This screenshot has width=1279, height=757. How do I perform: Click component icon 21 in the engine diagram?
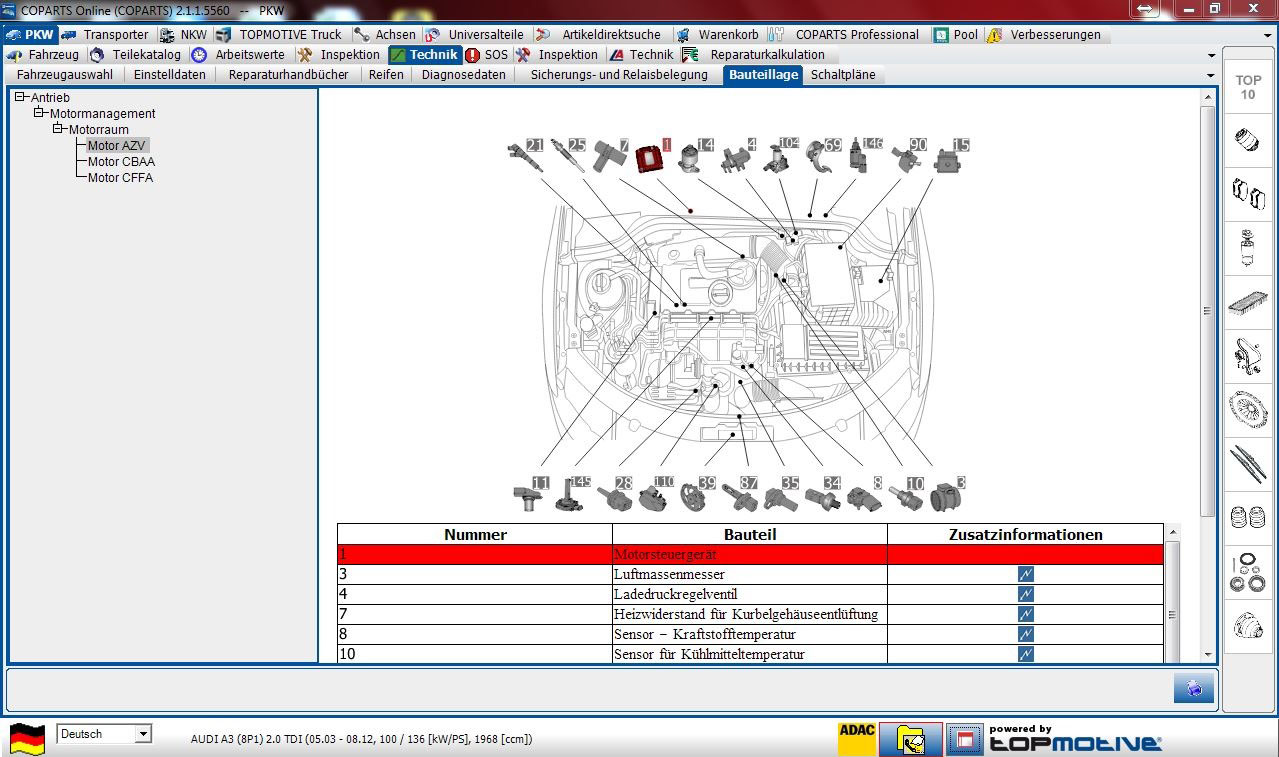[x=525, y=155]
